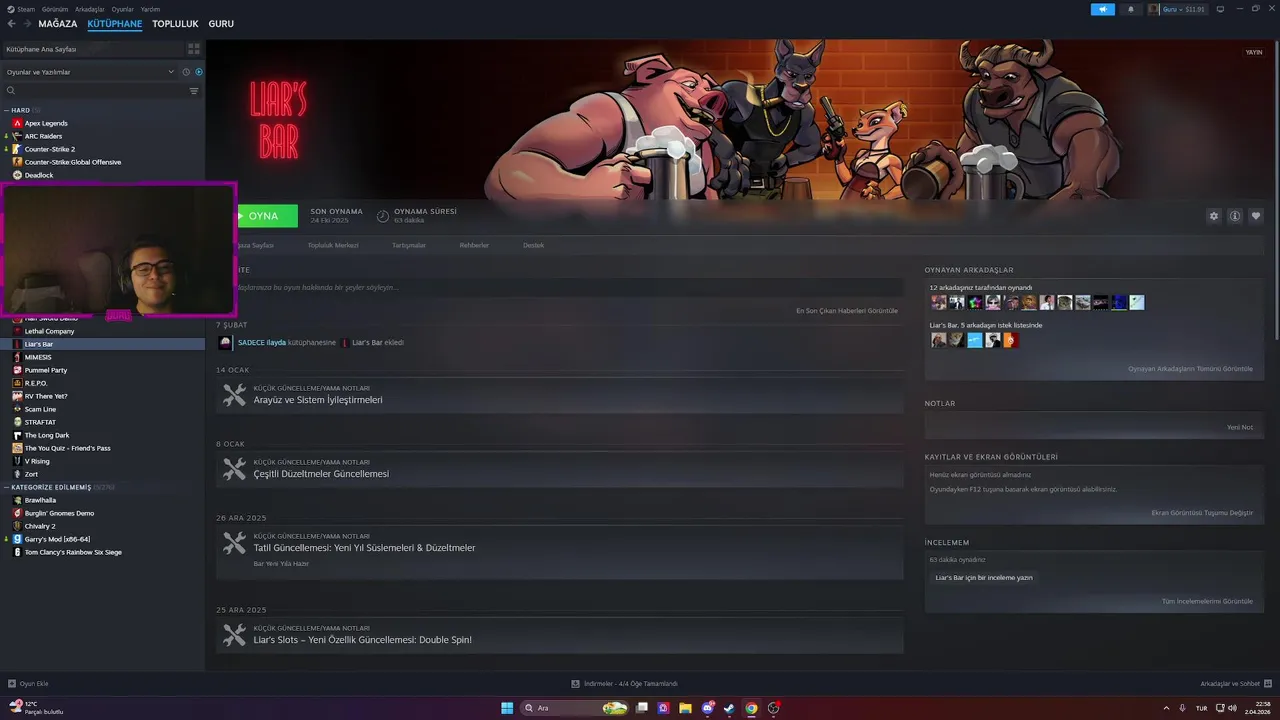Open Oyunlar ve Yazılımlar filter dropdown
The image size is (1280, 720).
click(90, 72)
